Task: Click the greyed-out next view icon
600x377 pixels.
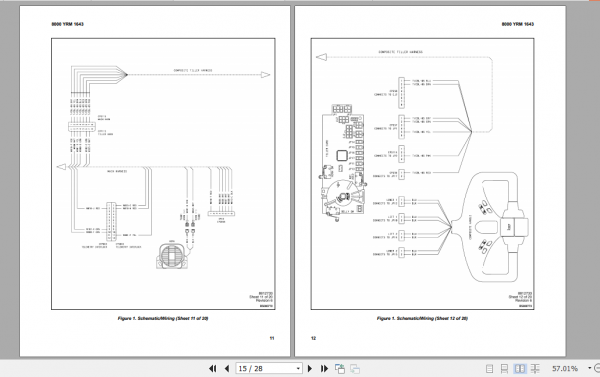Action: coord(355,369)
